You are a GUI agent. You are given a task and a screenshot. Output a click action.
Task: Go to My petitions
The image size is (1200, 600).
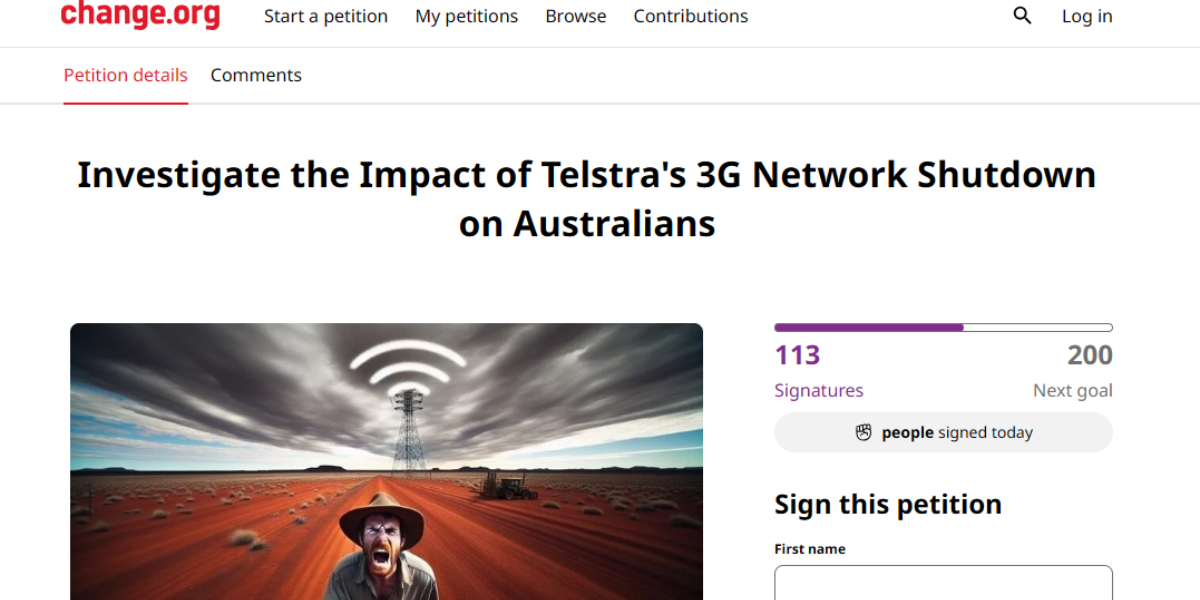point(467,16)
